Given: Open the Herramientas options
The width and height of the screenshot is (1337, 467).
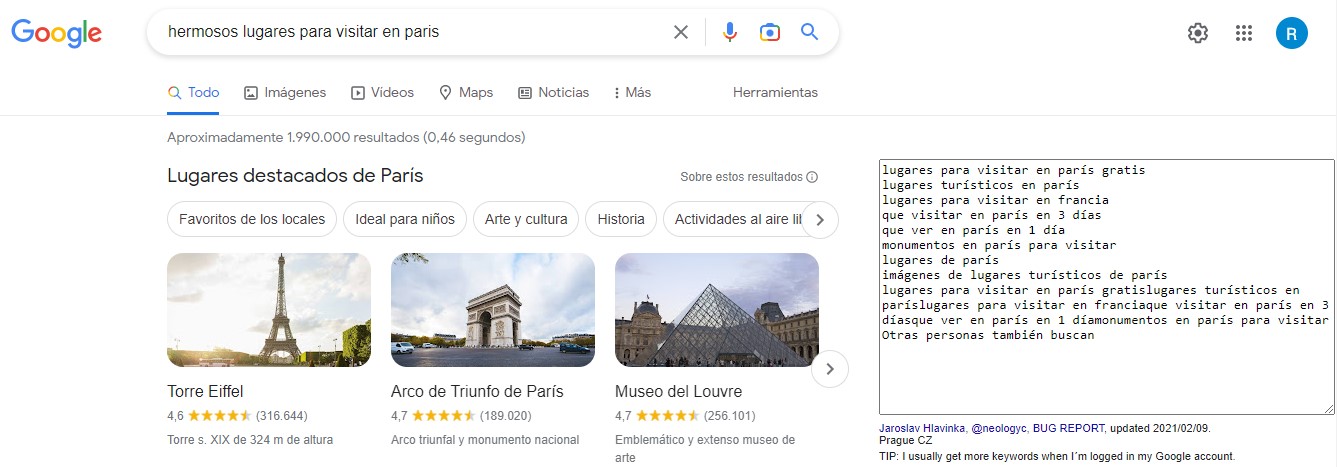Looking at the screenshot, I should pyautogui.click(x=775, y=92).
